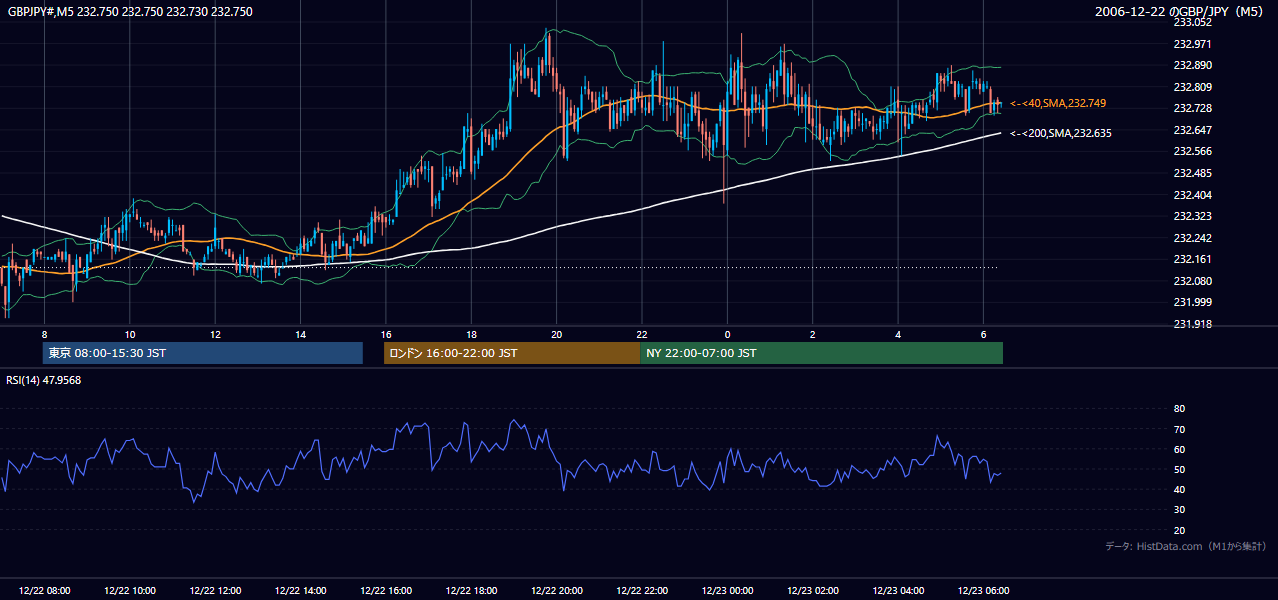Click price axis label 232.809
Image resolution: width=1278 pixels, height=600 pixels.
(x=1193, y=87)
